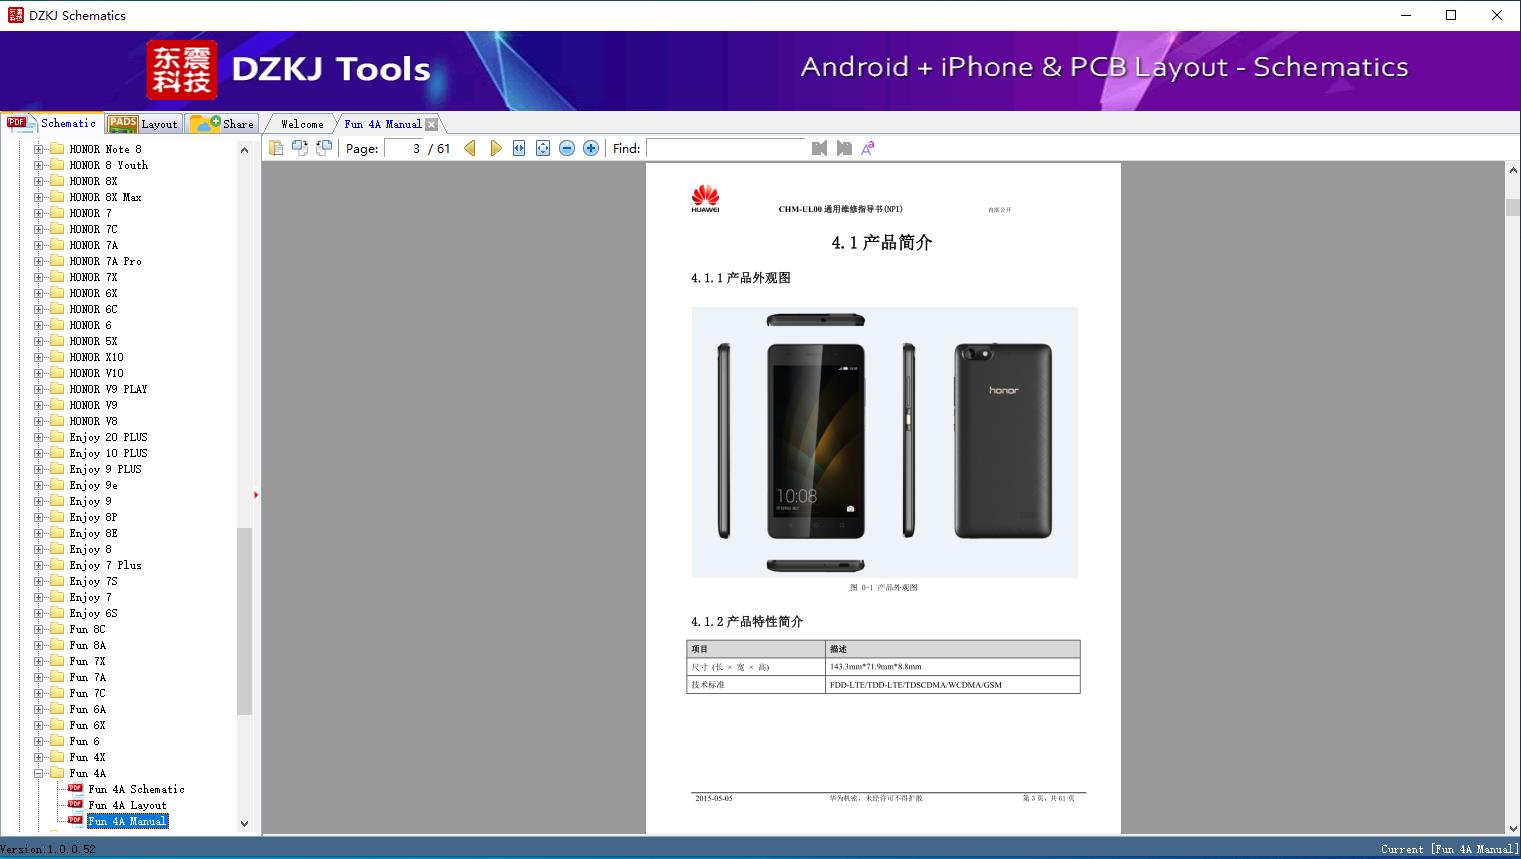Open the Share tab
The height and width of the screenshot is (859, 1521).
point(222,124)
